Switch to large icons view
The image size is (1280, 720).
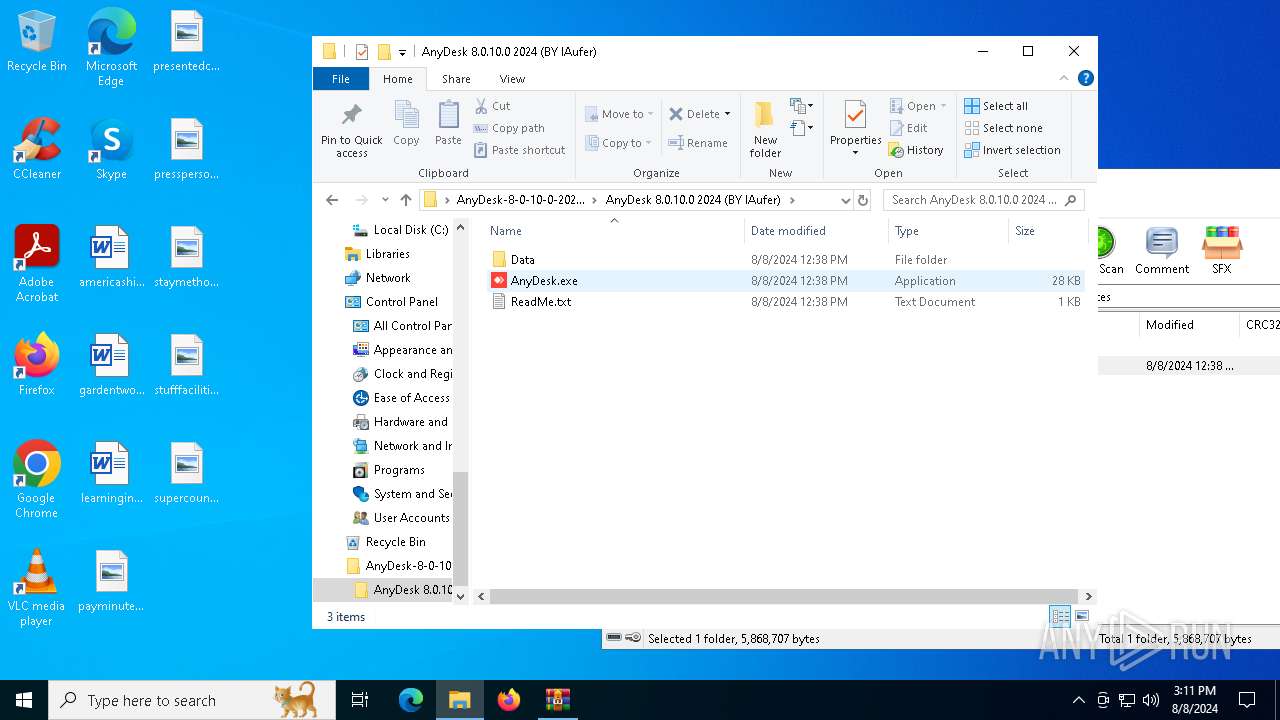[1081, 617]
